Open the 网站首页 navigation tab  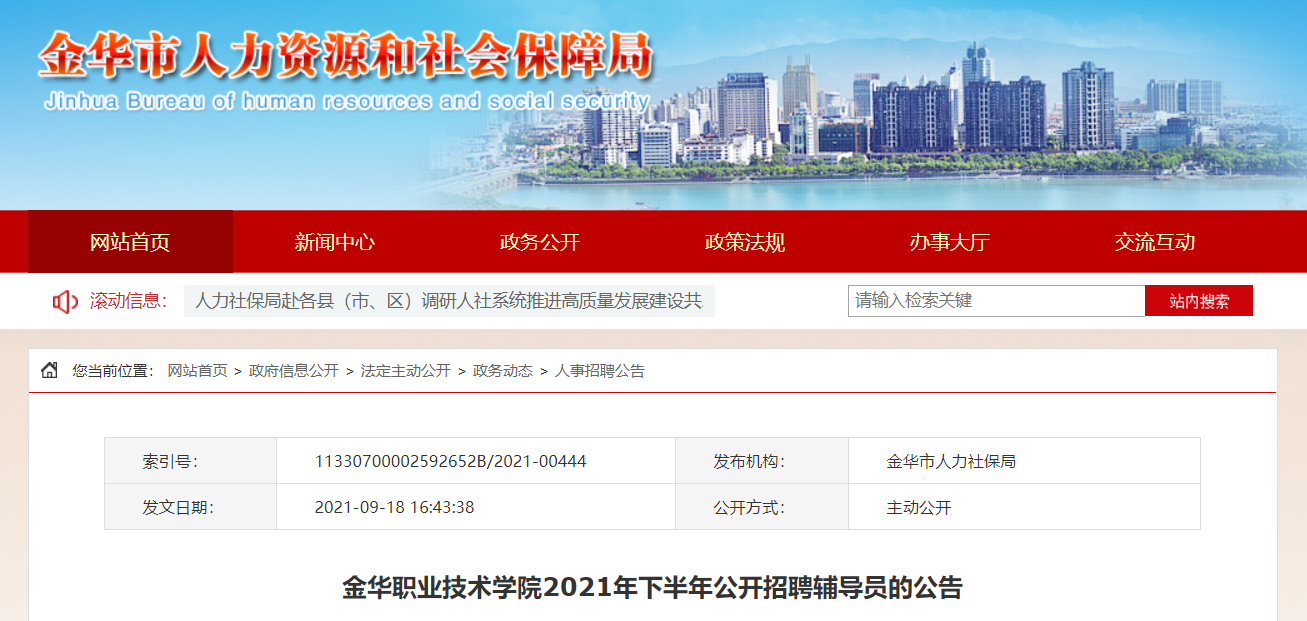[x=130, y=242]
